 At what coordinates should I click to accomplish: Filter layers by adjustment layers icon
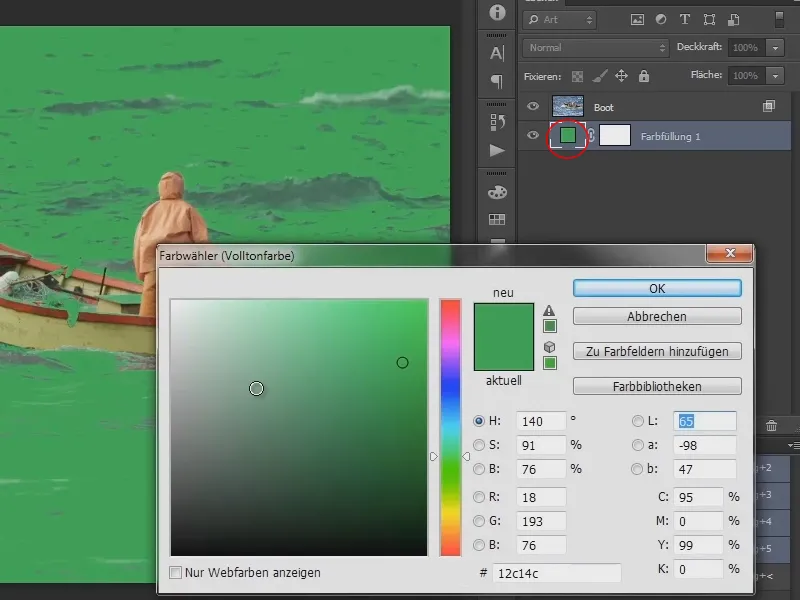[x=661, y=19]
